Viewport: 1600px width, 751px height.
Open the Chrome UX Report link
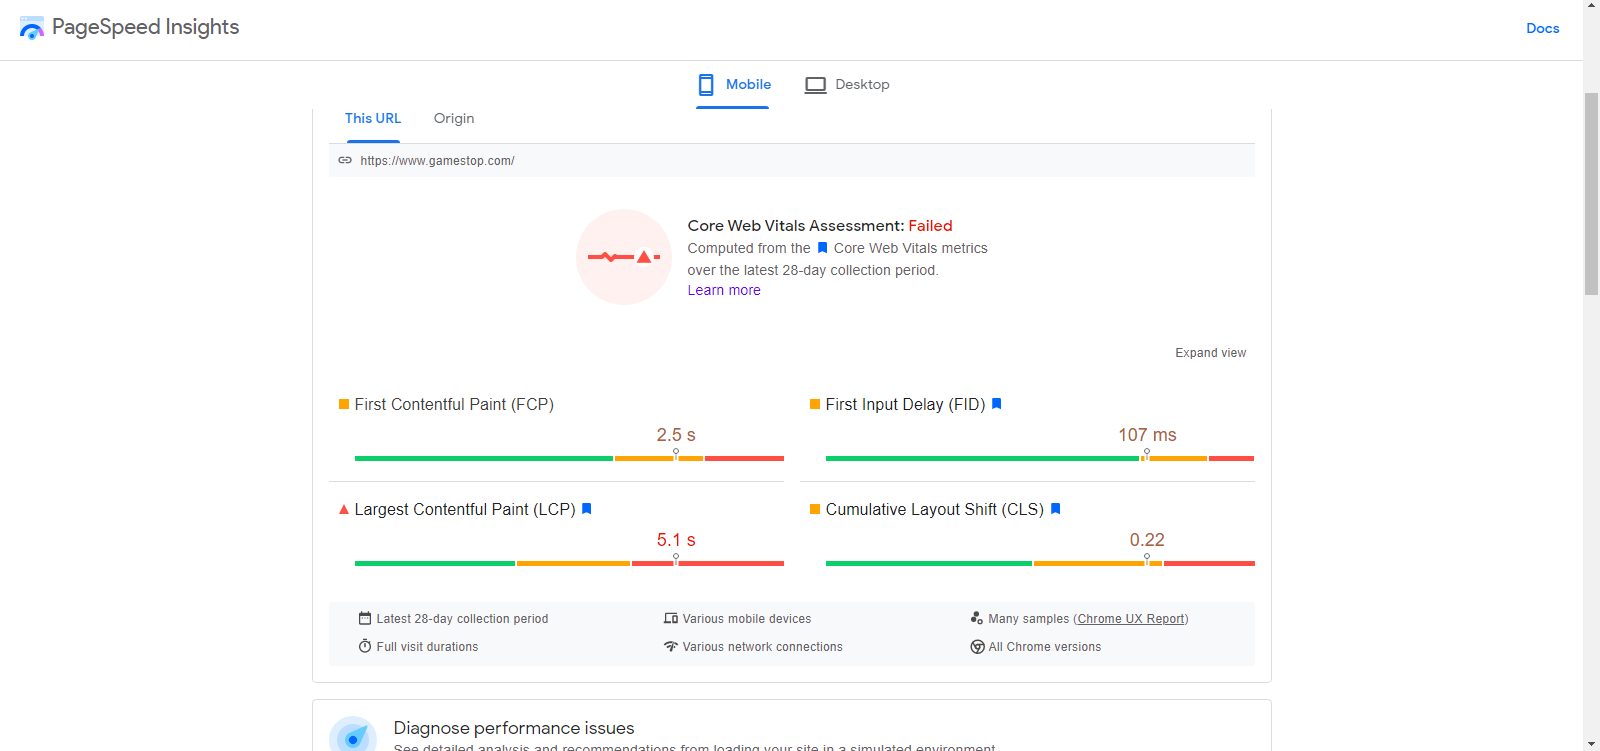point(1131,619)
